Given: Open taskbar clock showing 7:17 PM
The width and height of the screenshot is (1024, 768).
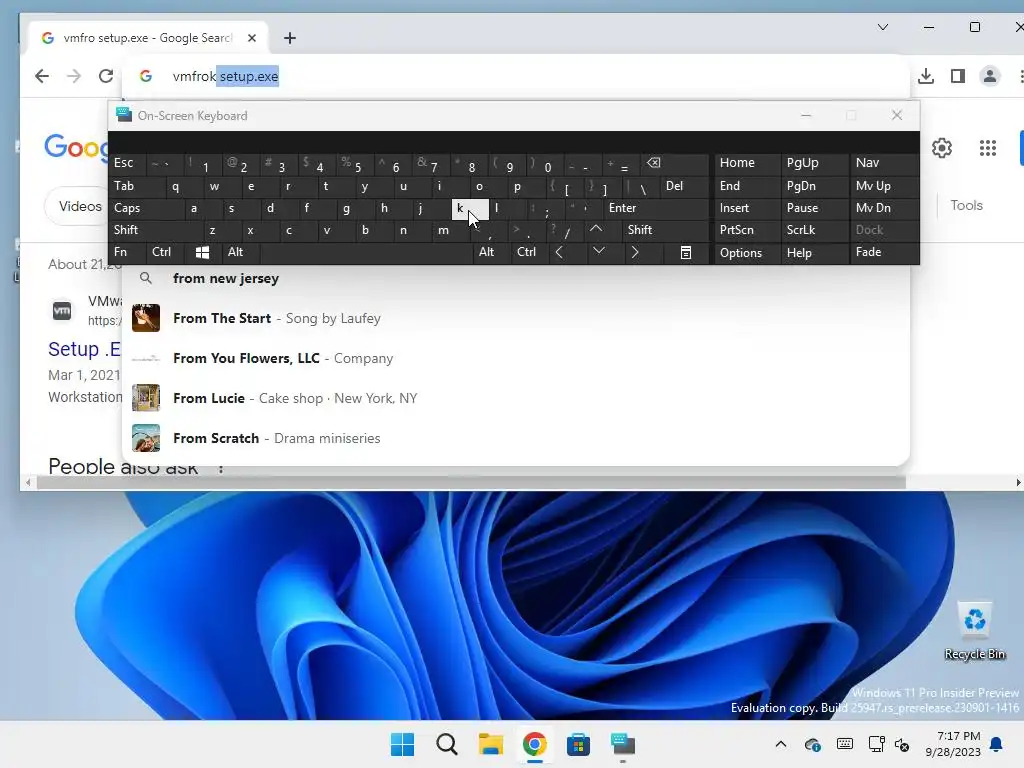Looking at the screenshot, I should [x=952, y=744].
